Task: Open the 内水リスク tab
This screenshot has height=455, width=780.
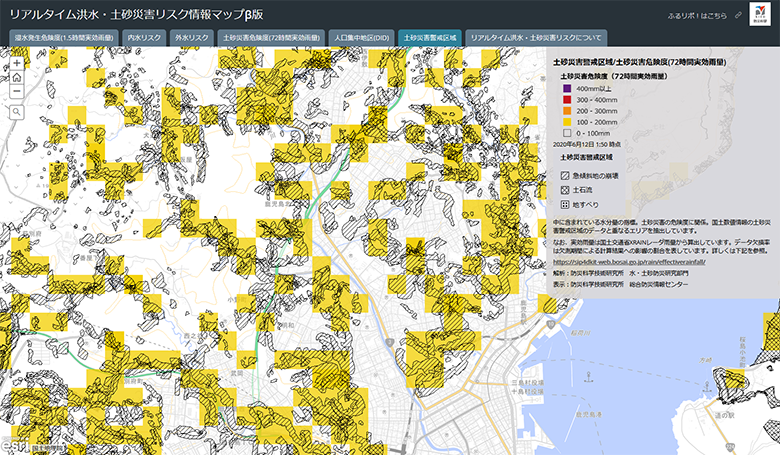Action: pyautogui.click(x=143, y=37)
